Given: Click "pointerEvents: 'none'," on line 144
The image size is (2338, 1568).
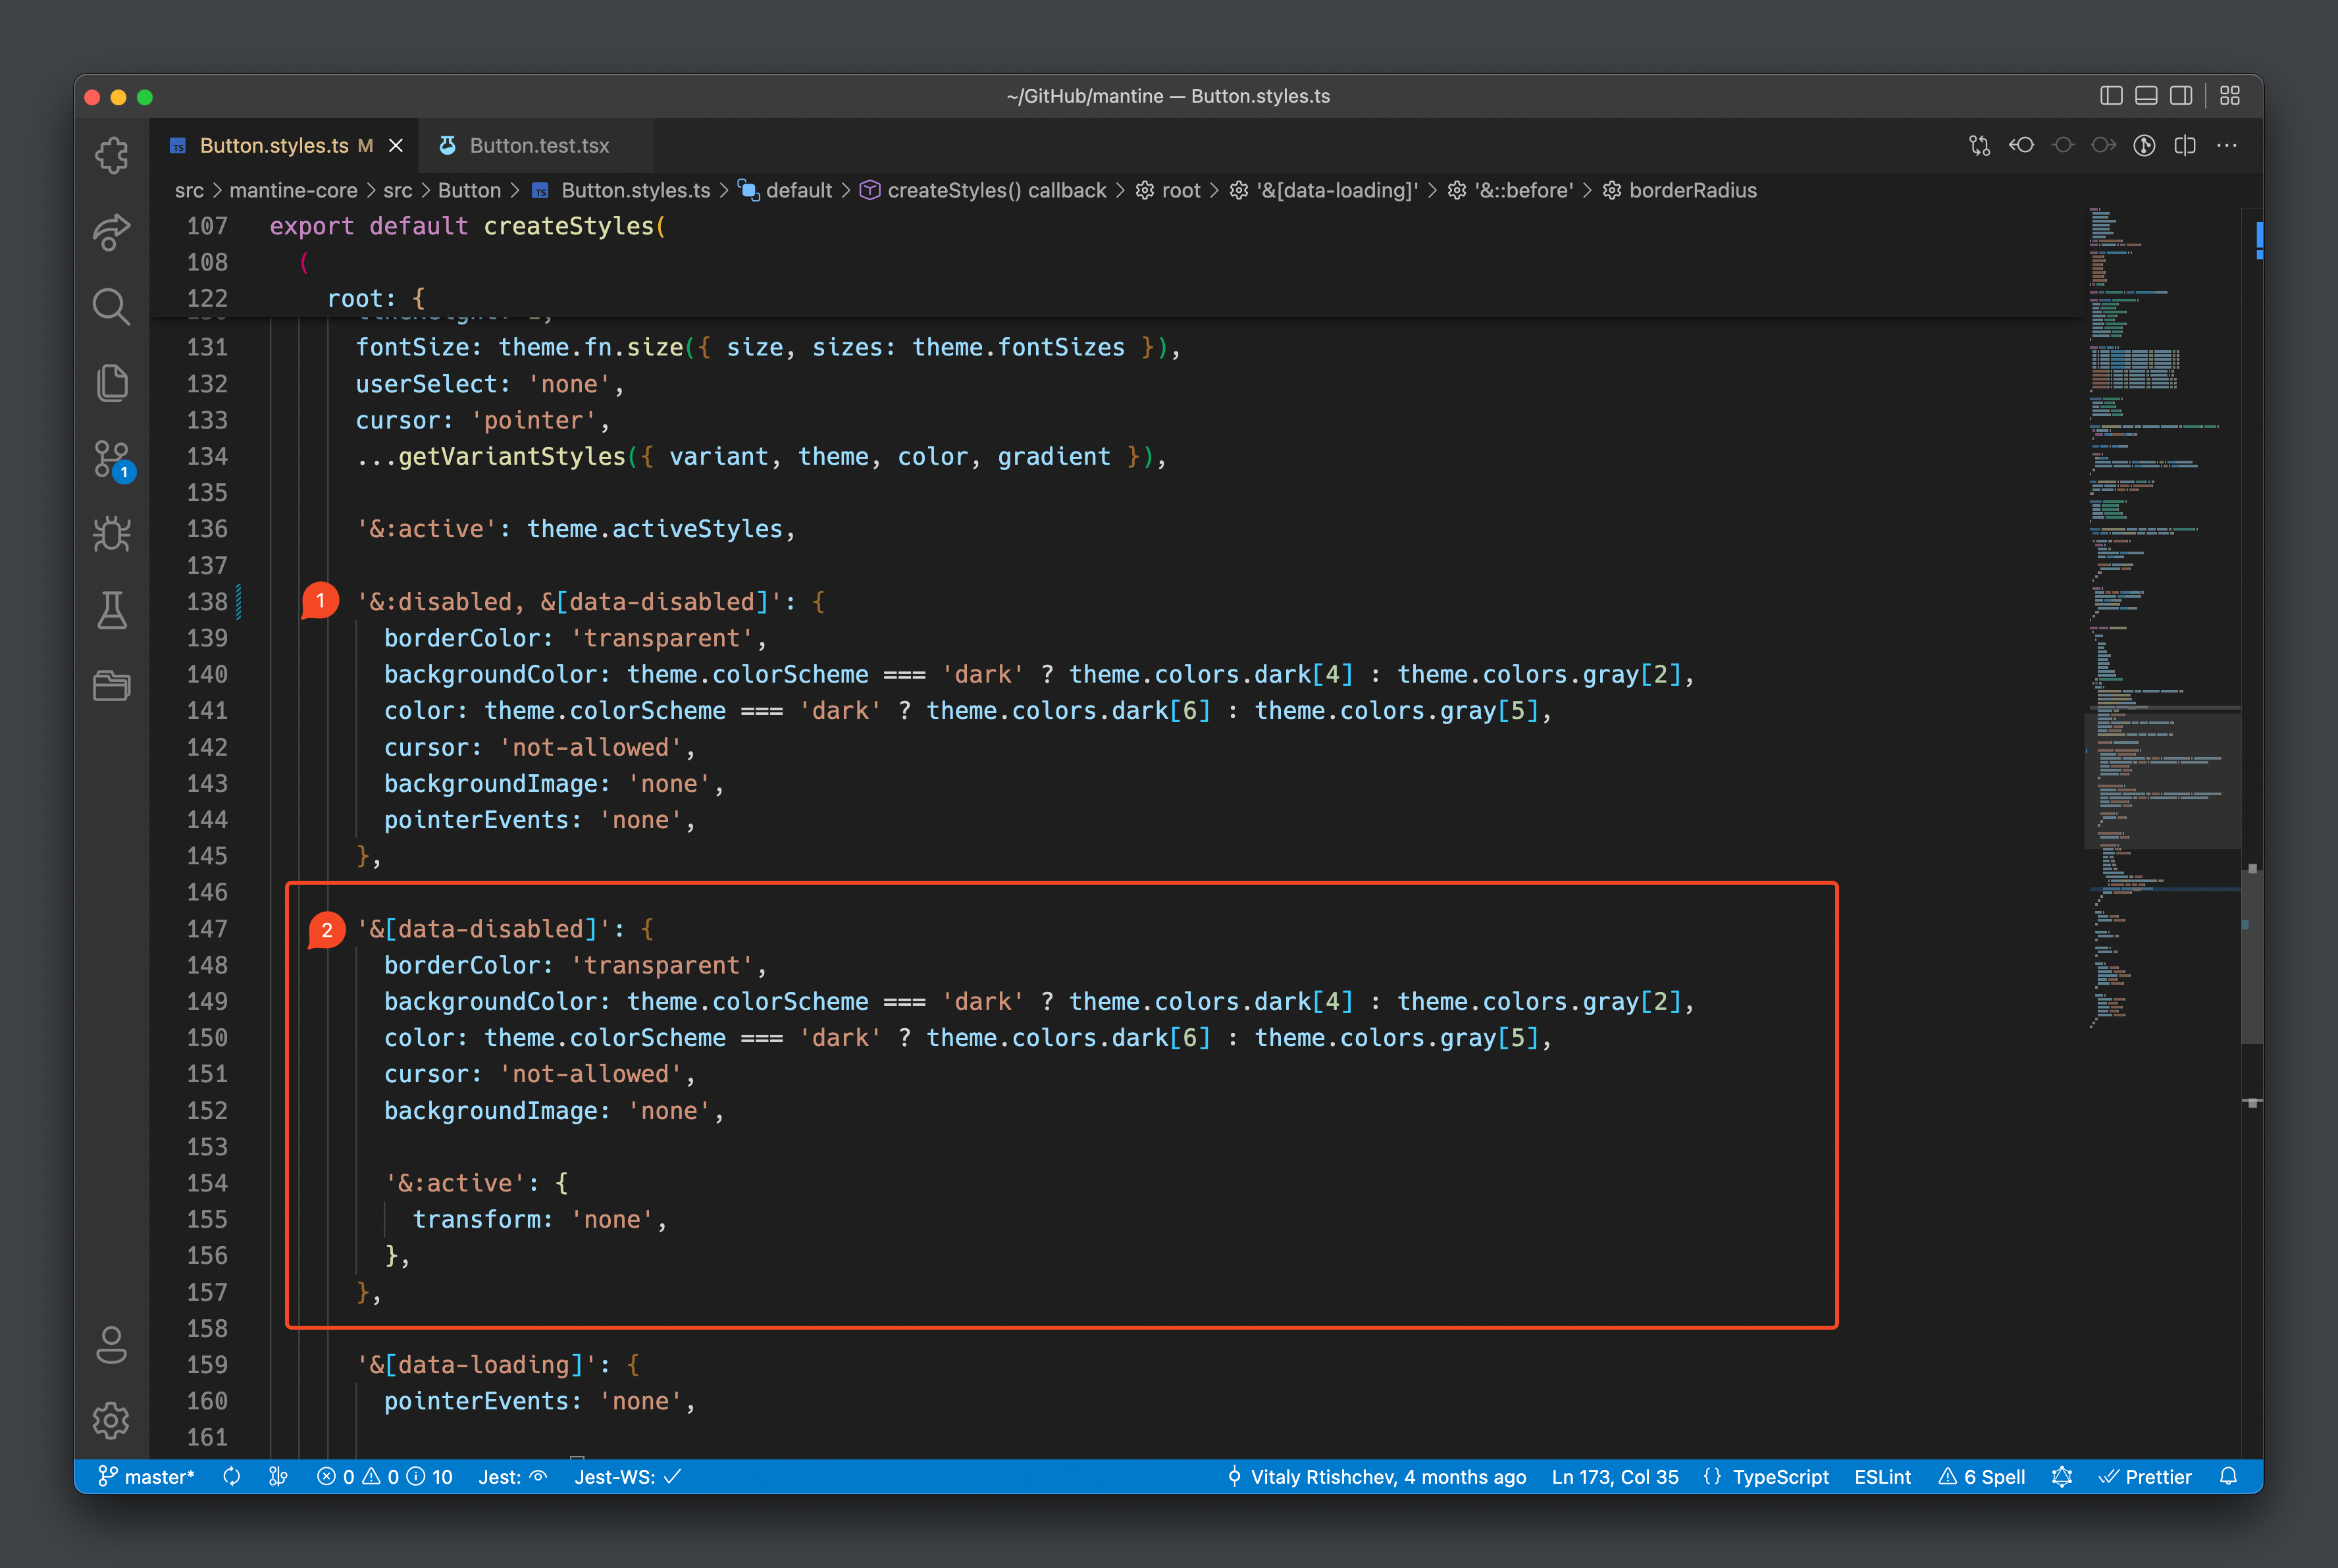Looking at the screenshot, I should [x=540, y=820].
